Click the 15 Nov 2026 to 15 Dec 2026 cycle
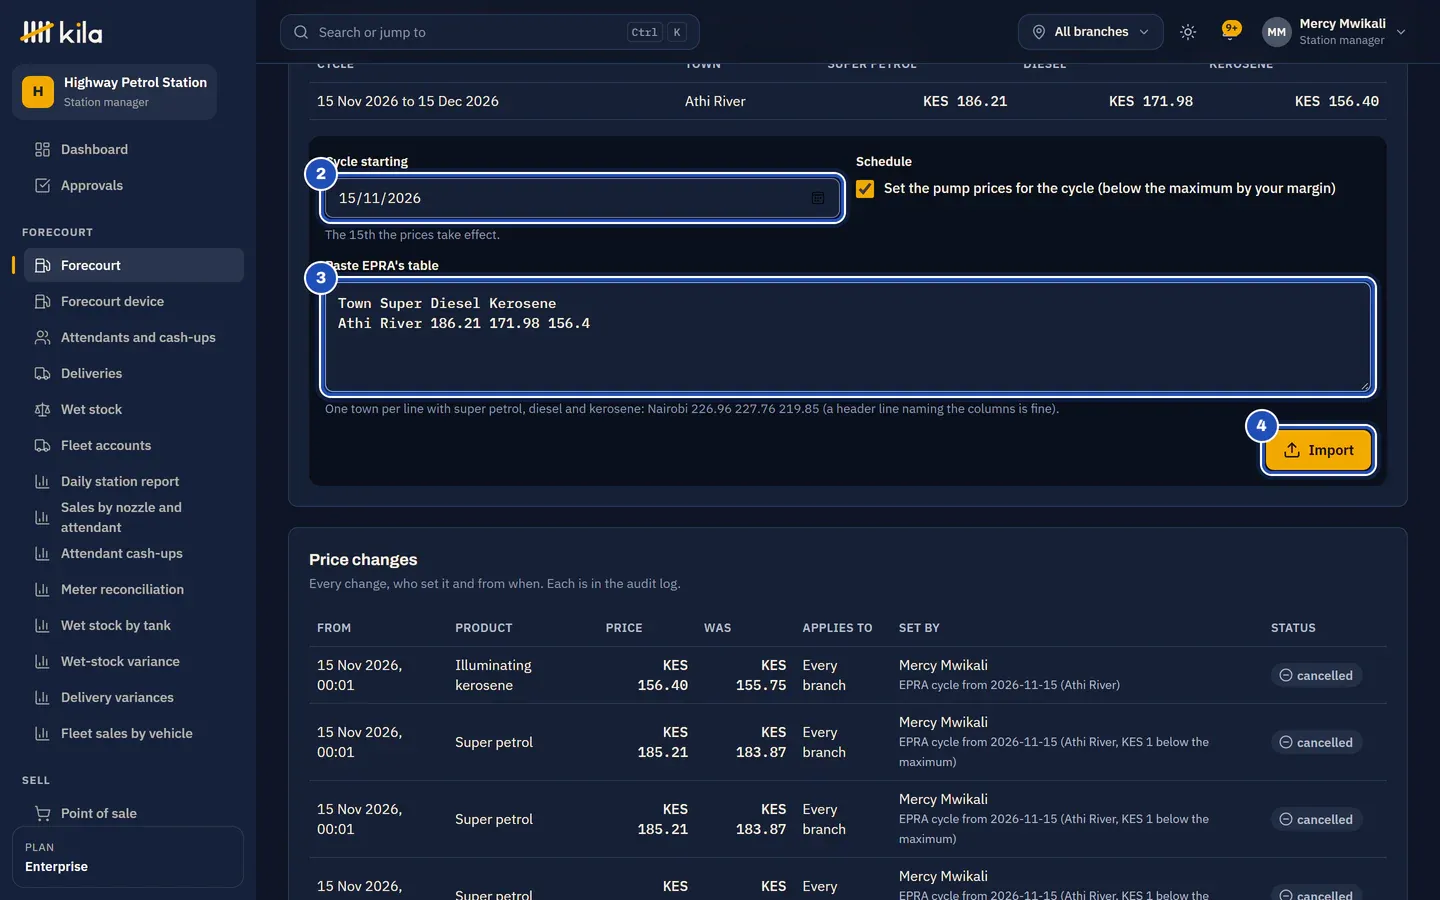This screenshot has width=1440, height=900. click(x=408, y=101)
